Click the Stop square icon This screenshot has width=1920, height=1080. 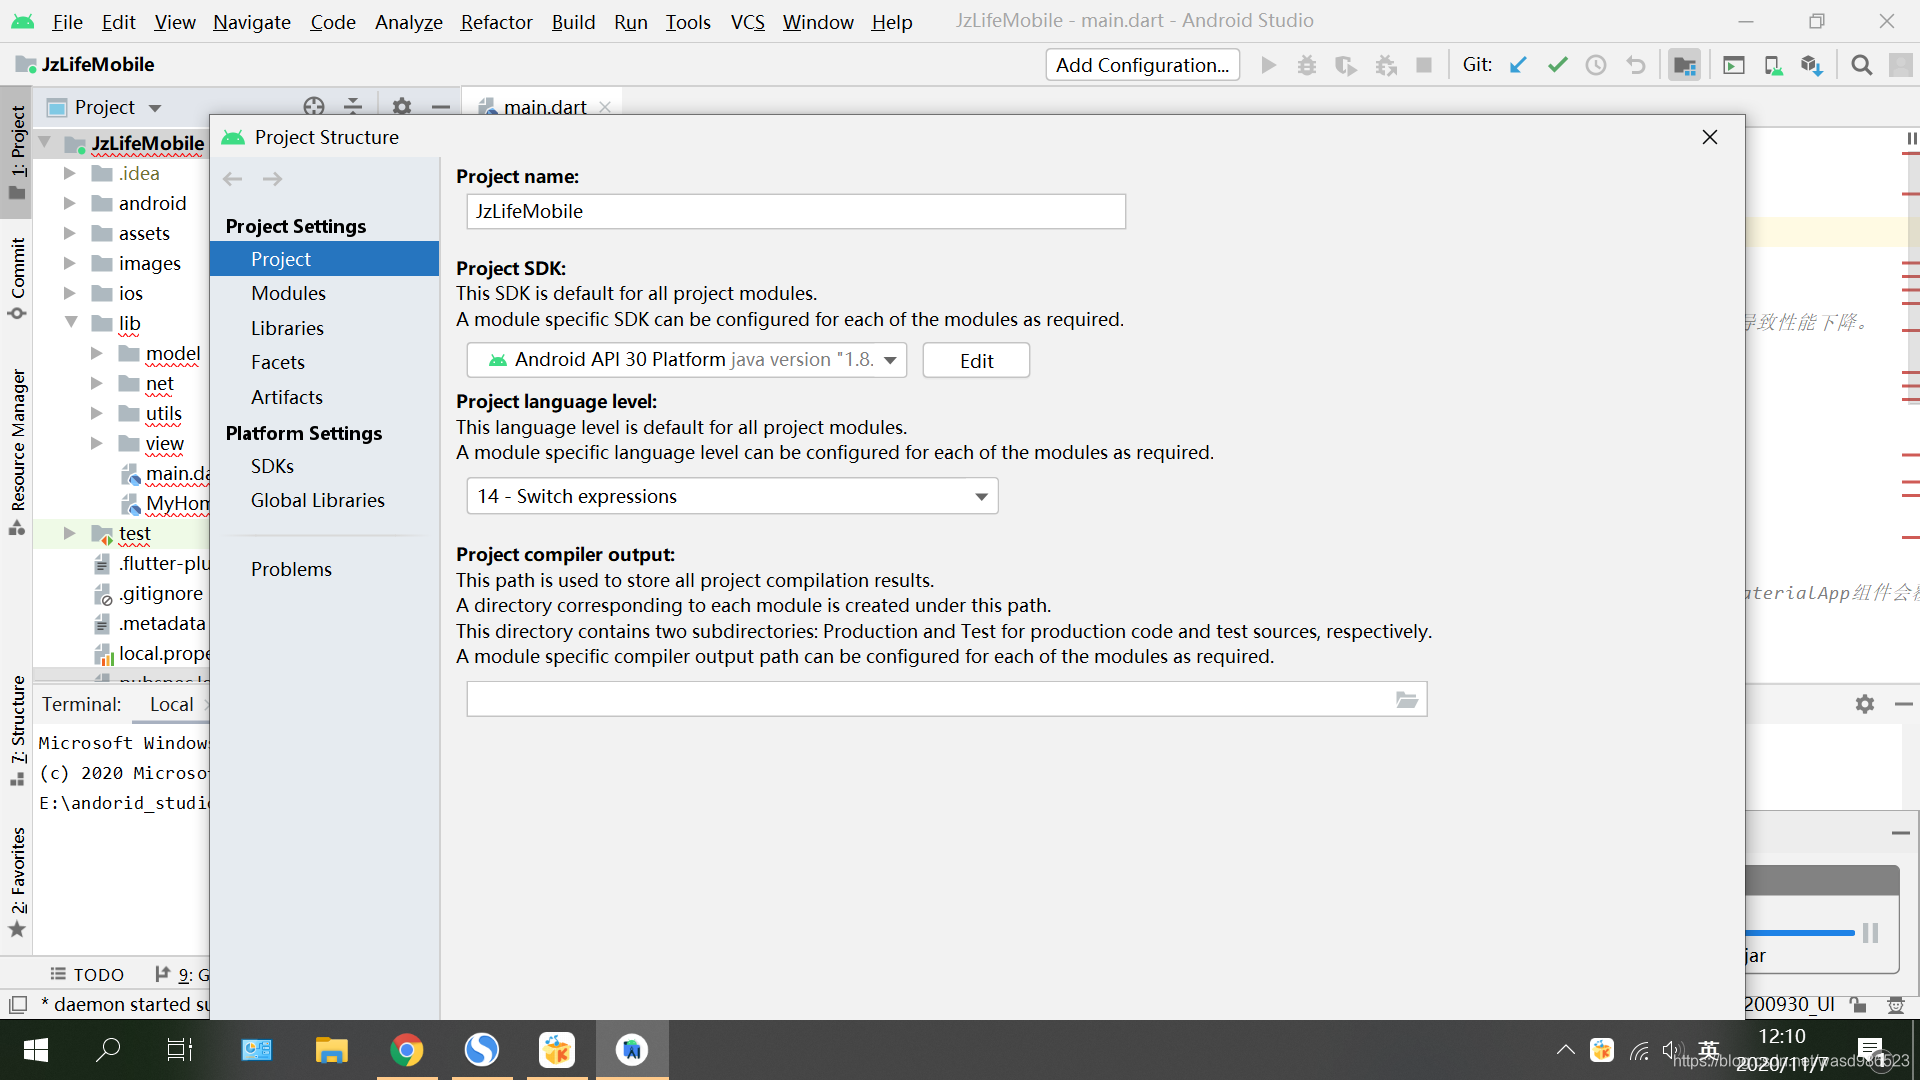pyautogui.click(x=1424, y=65)
